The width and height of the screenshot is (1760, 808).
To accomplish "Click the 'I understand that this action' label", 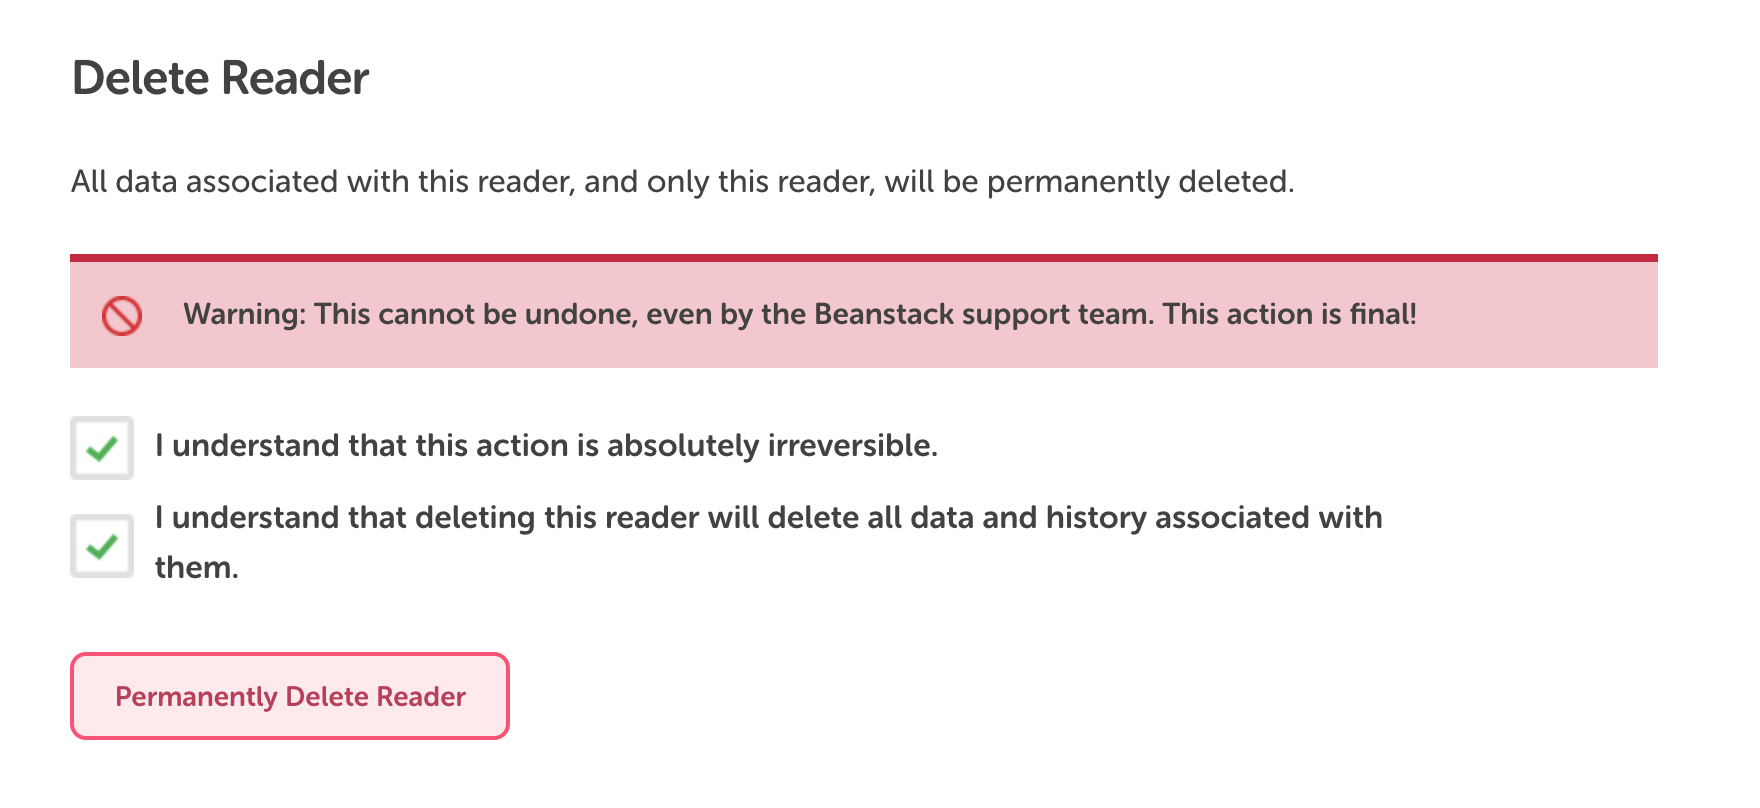I will click(x=546, y=445).
